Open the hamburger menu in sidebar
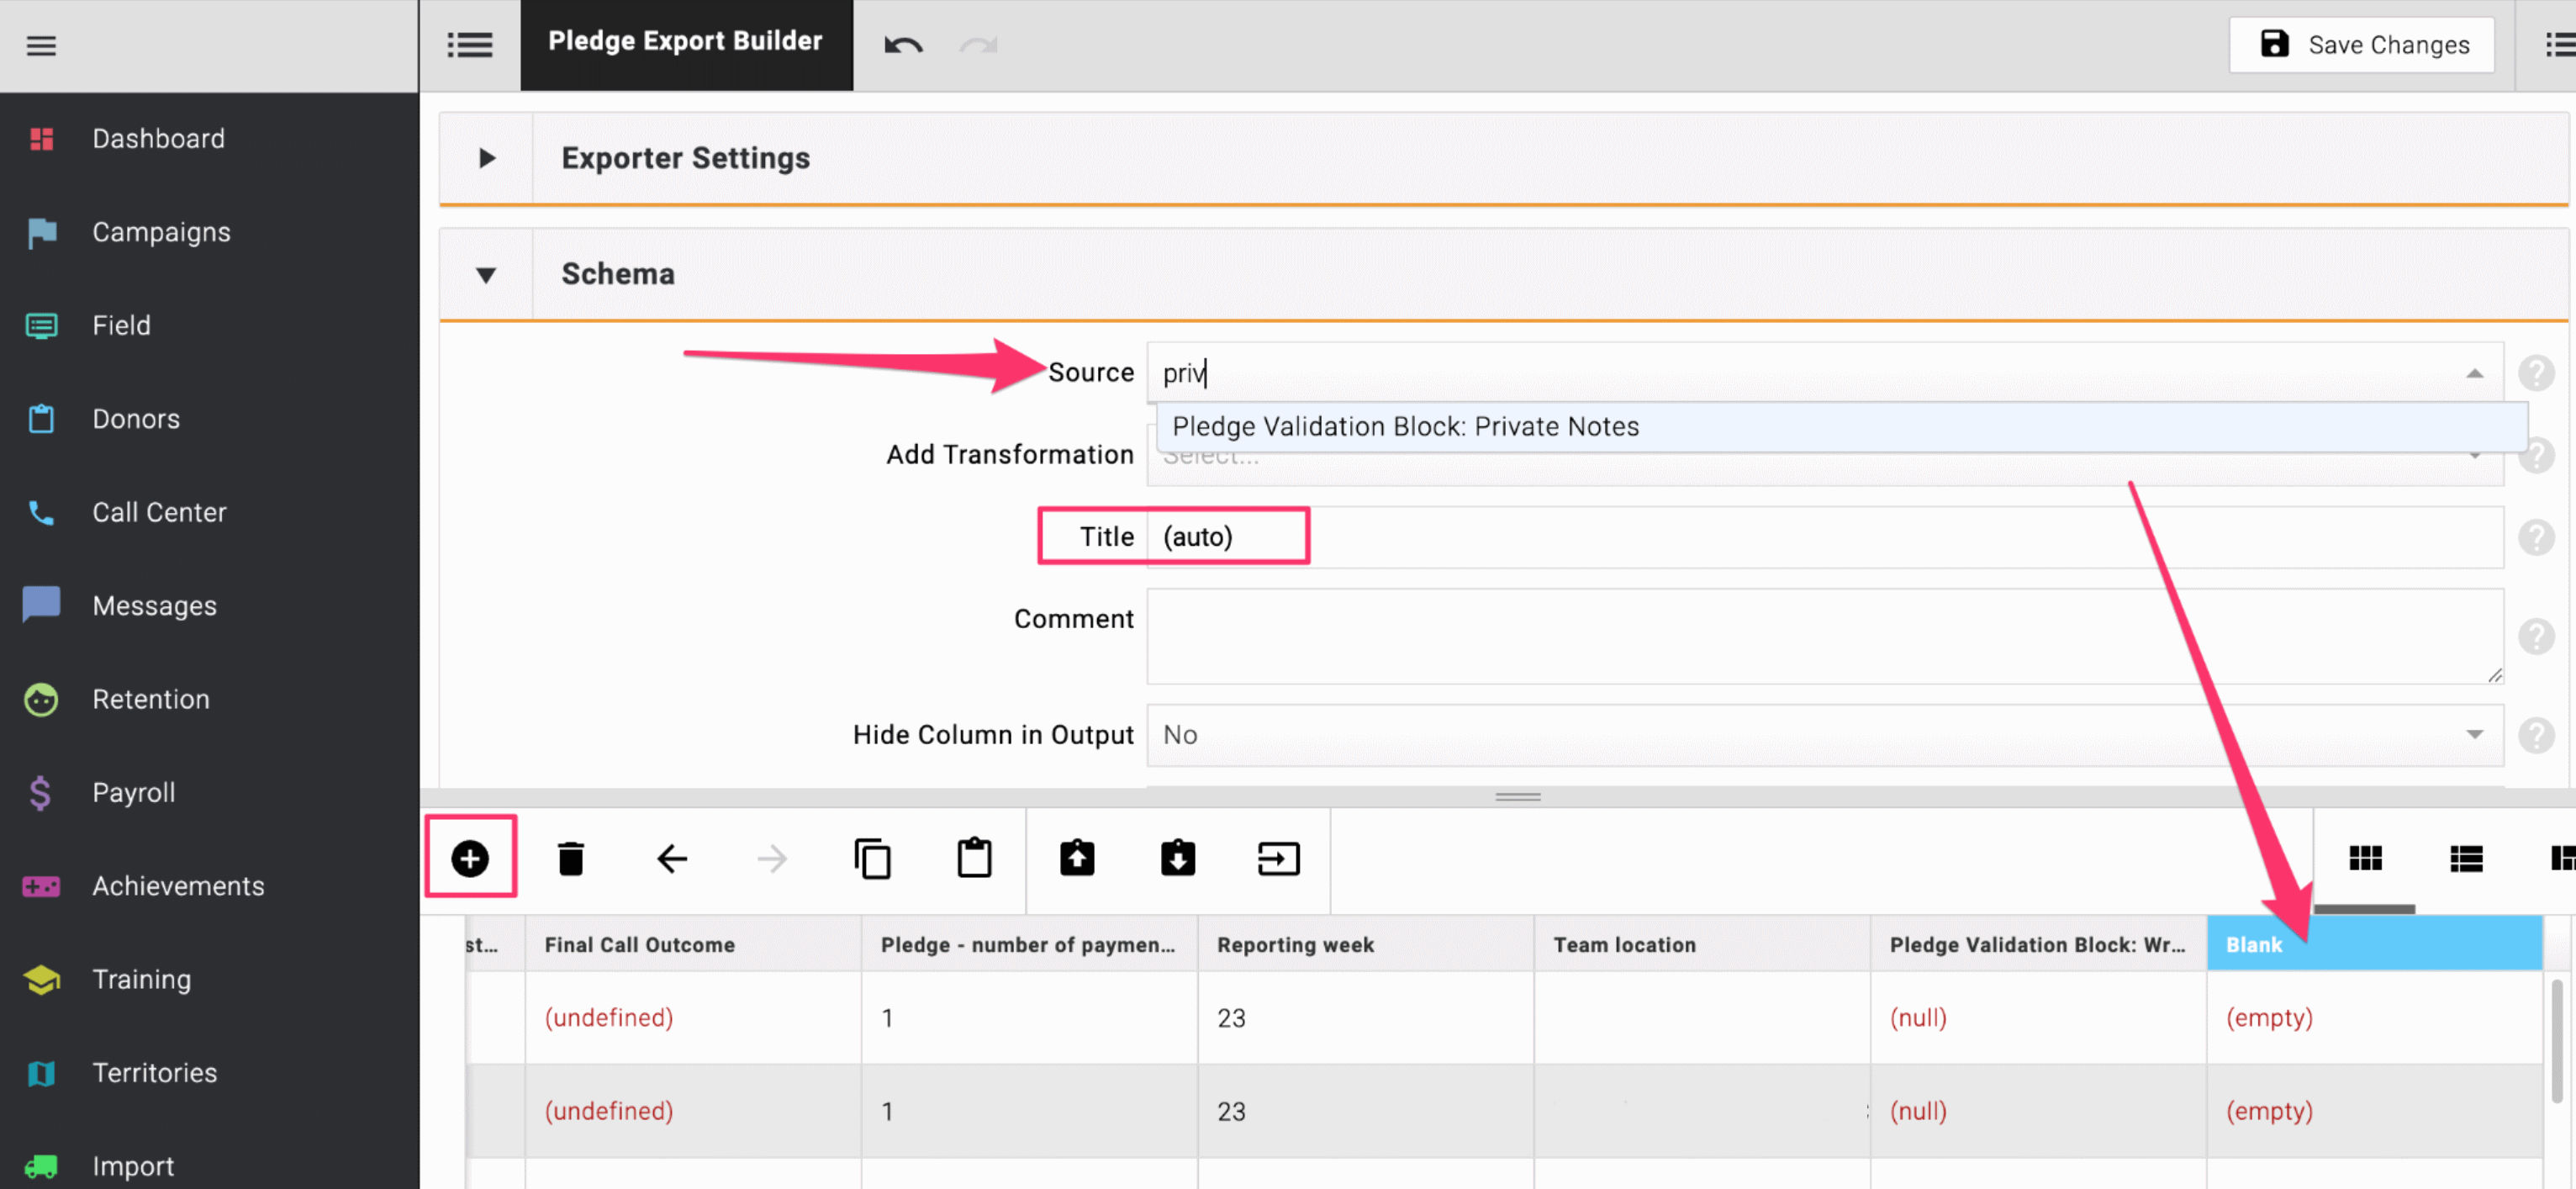 [x=41, y=45]
